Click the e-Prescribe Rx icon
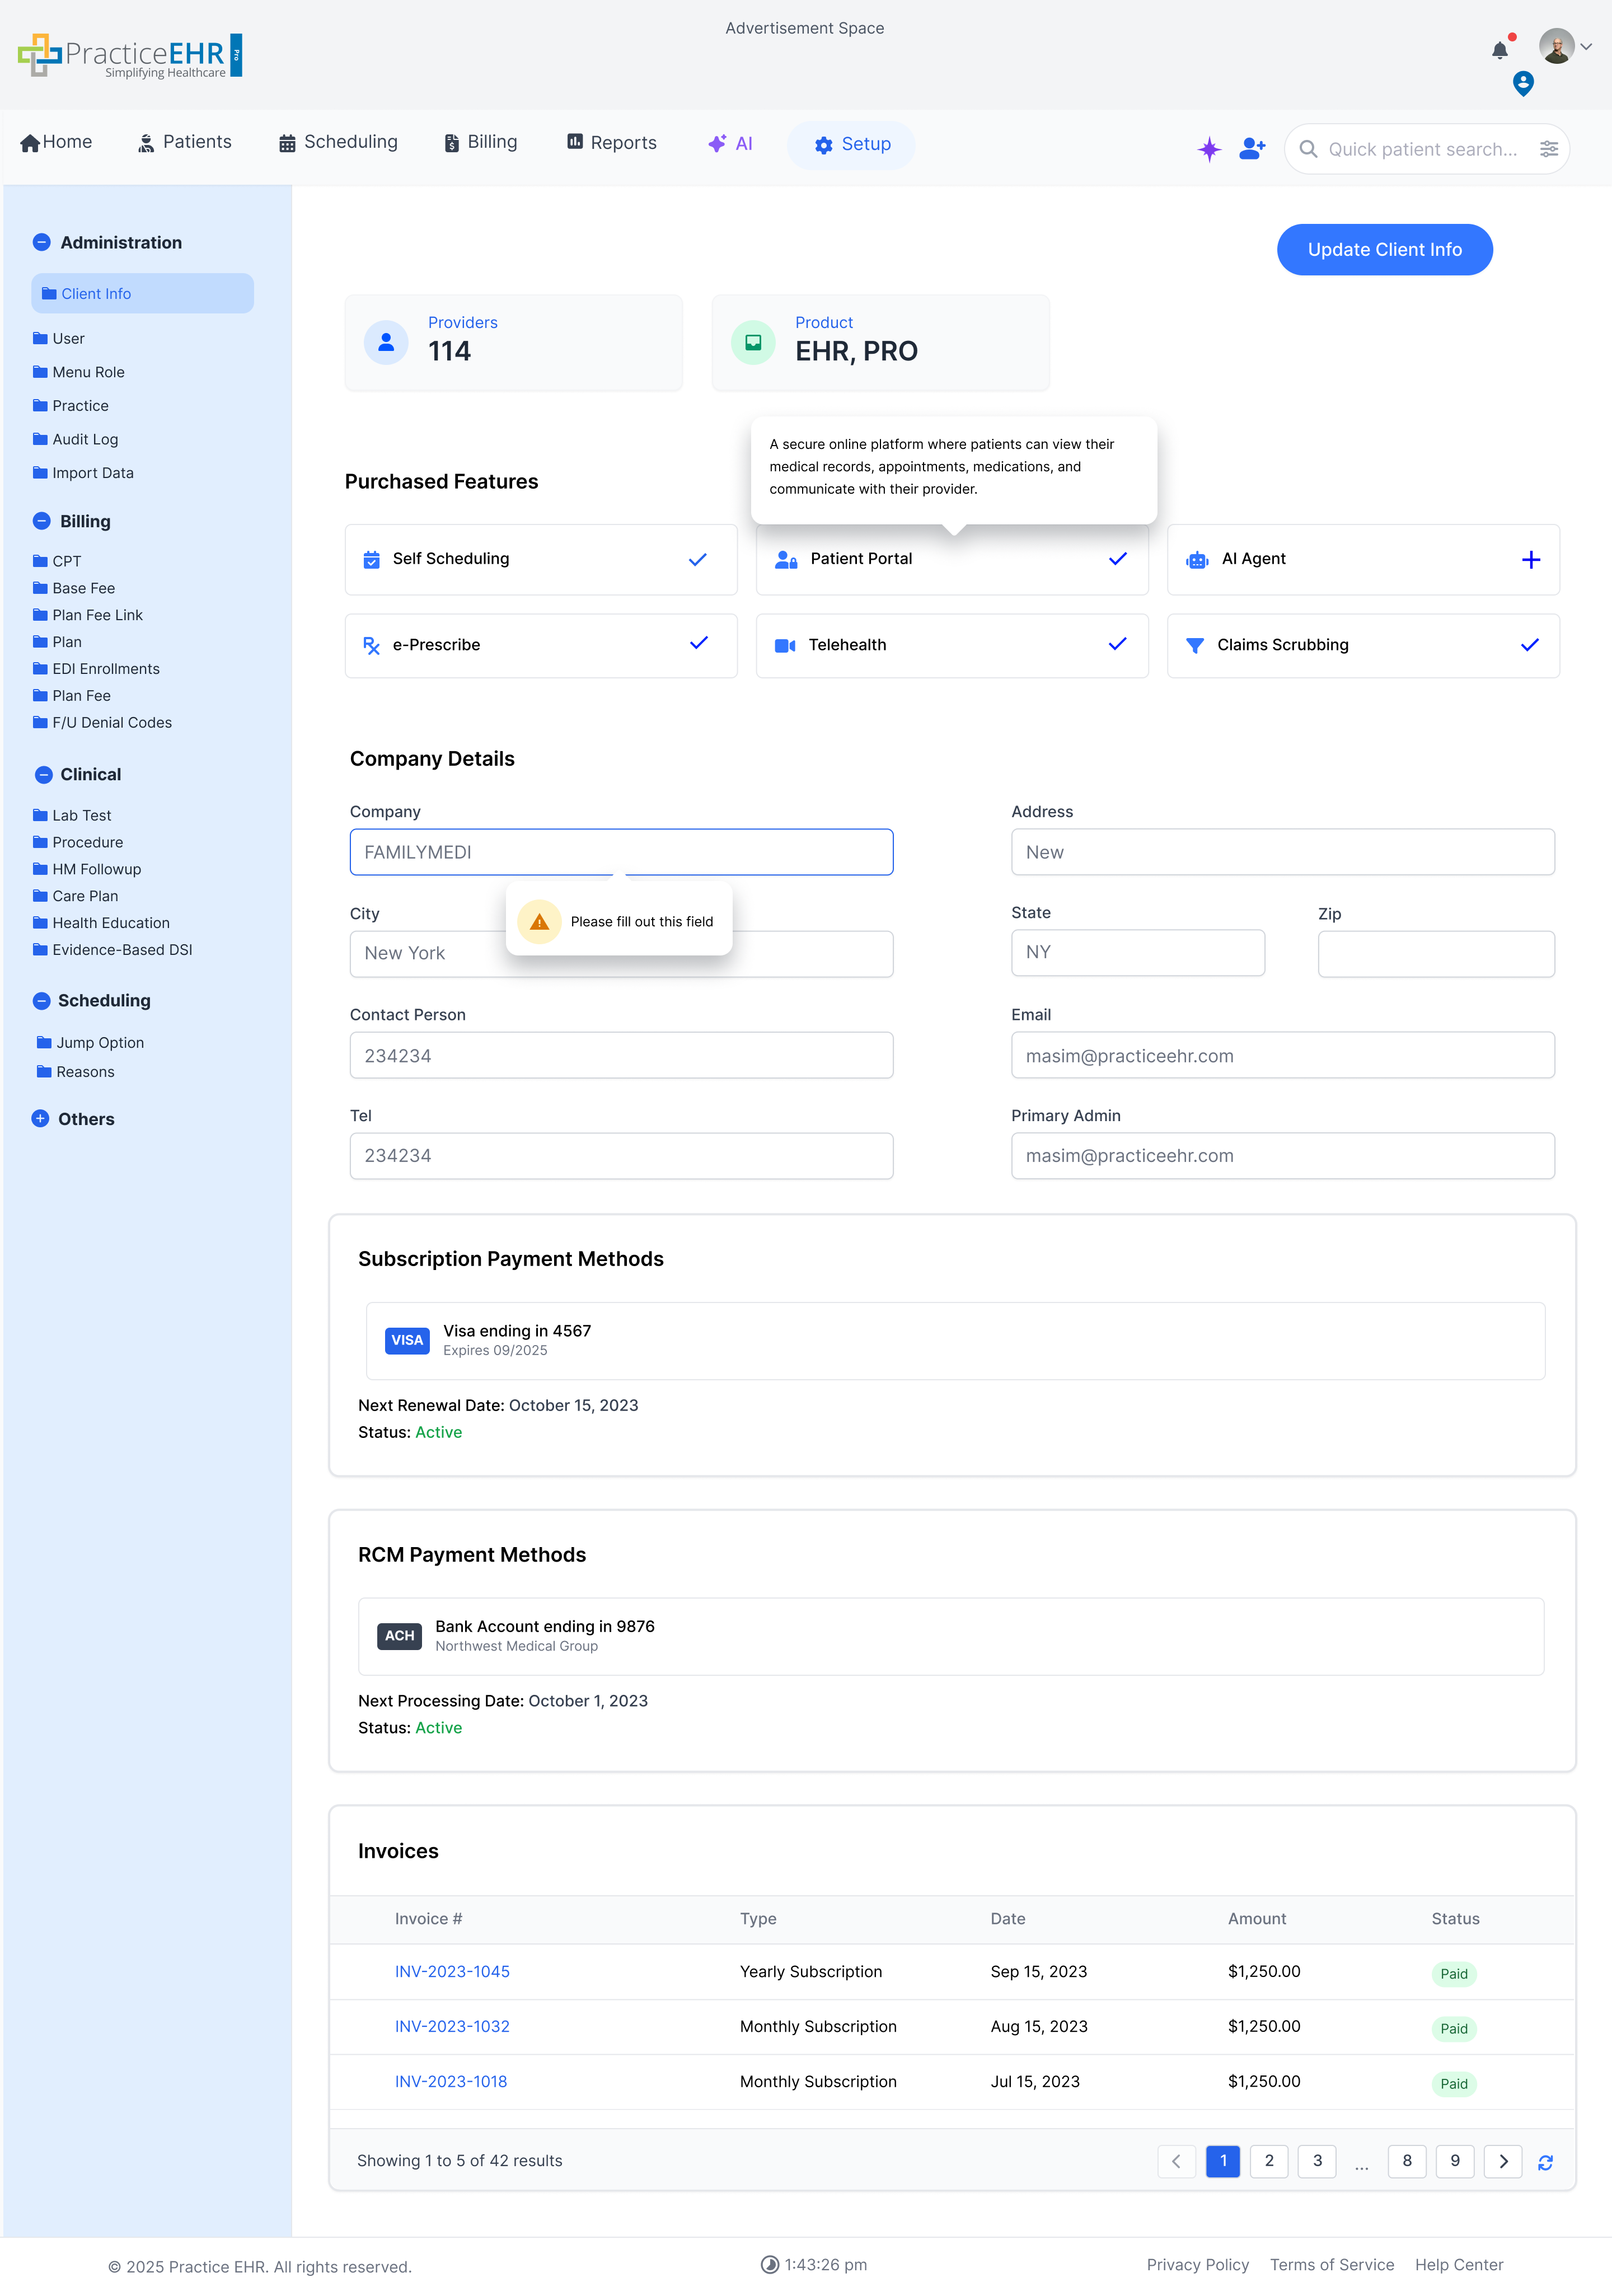1612x2296 pixels. click(371, 645)
